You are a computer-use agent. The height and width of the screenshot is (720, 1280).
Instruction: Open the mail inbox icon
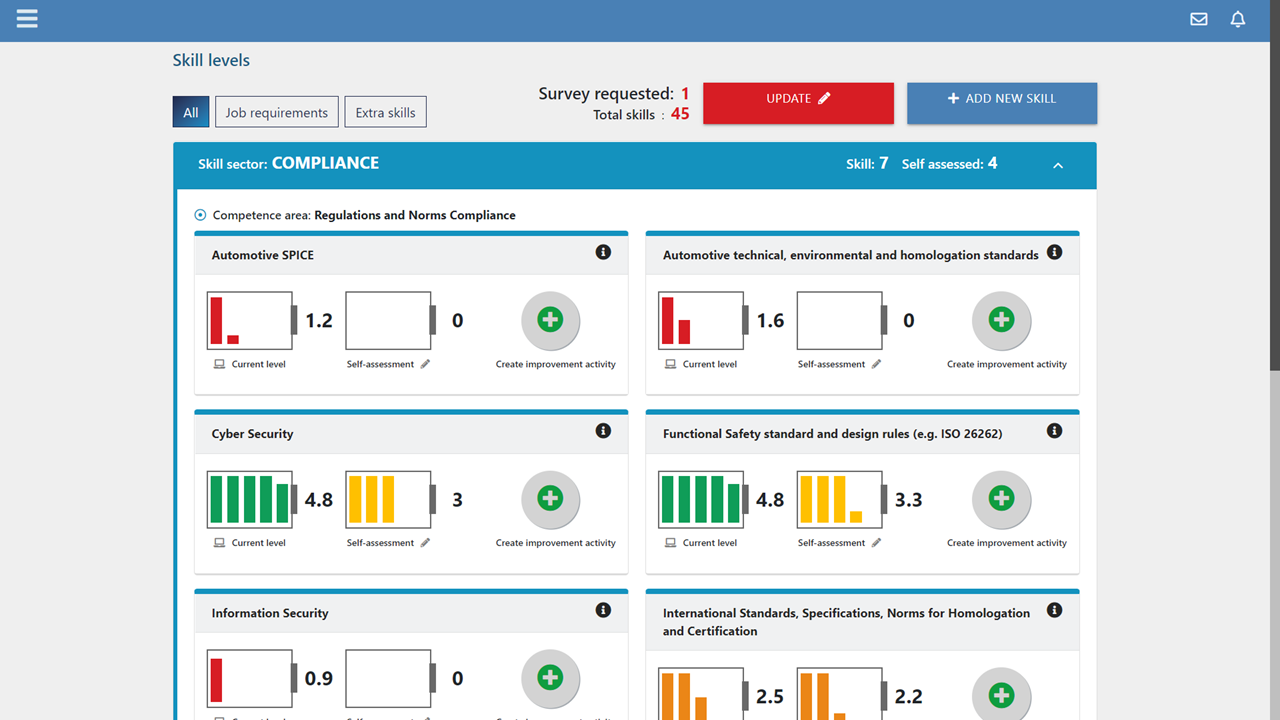(x=1198, y=19)
